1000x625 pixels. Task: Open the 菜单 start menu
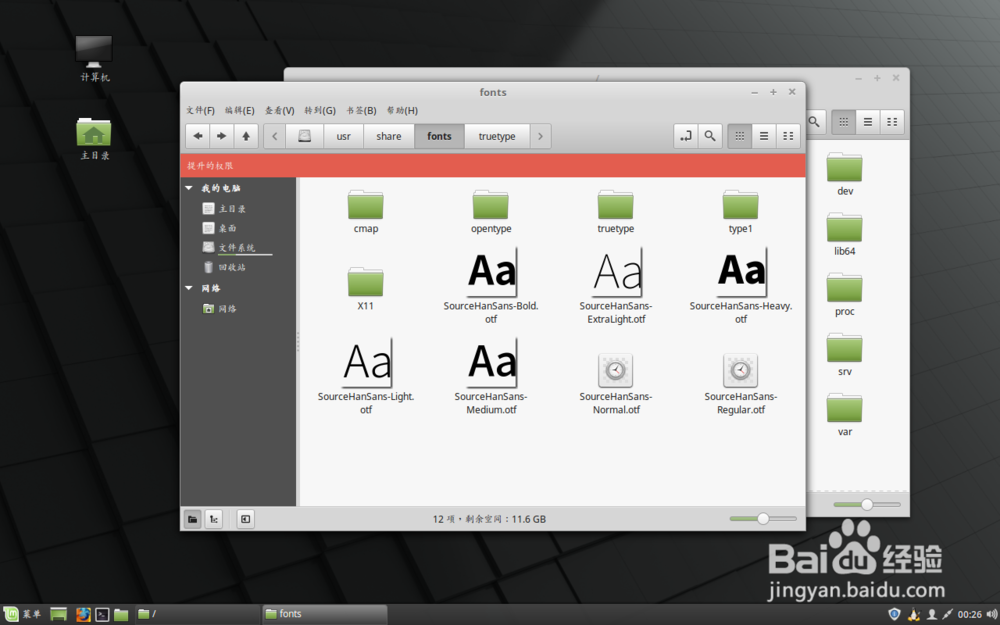pos(22,614)
